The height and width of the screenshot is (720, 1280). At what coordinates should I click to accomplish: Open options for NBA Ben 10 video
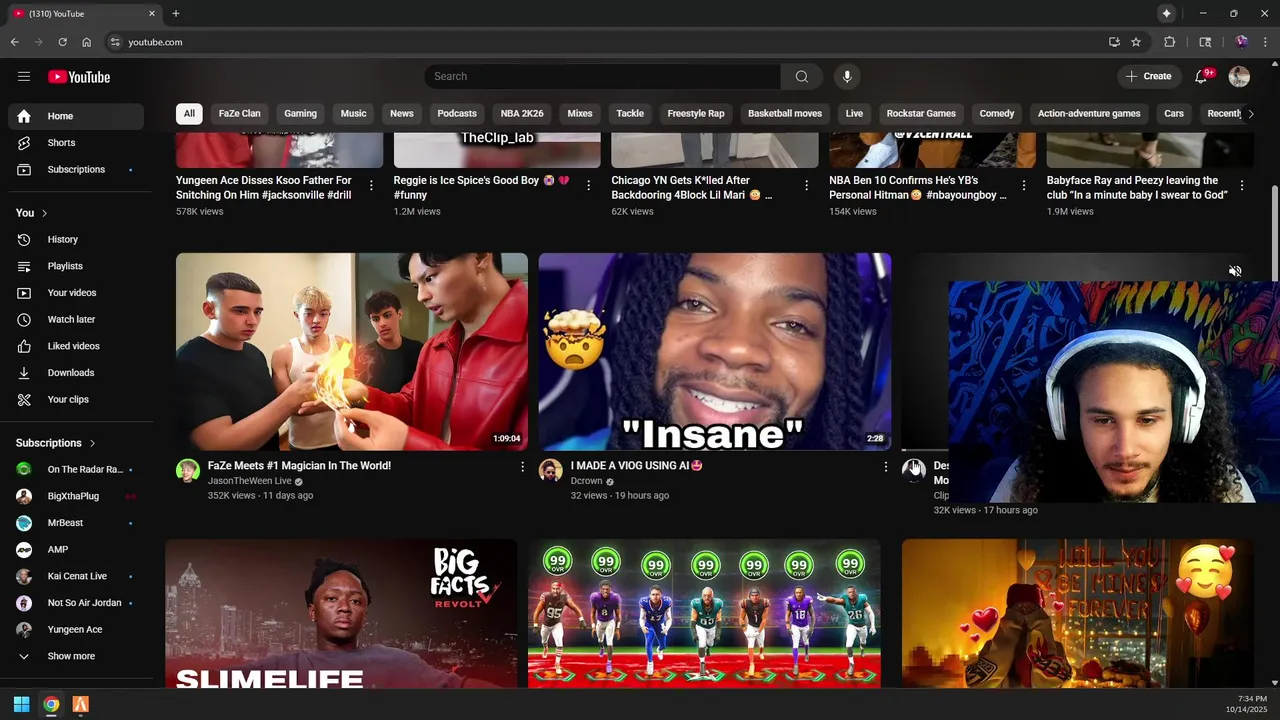click(1023, 186)
